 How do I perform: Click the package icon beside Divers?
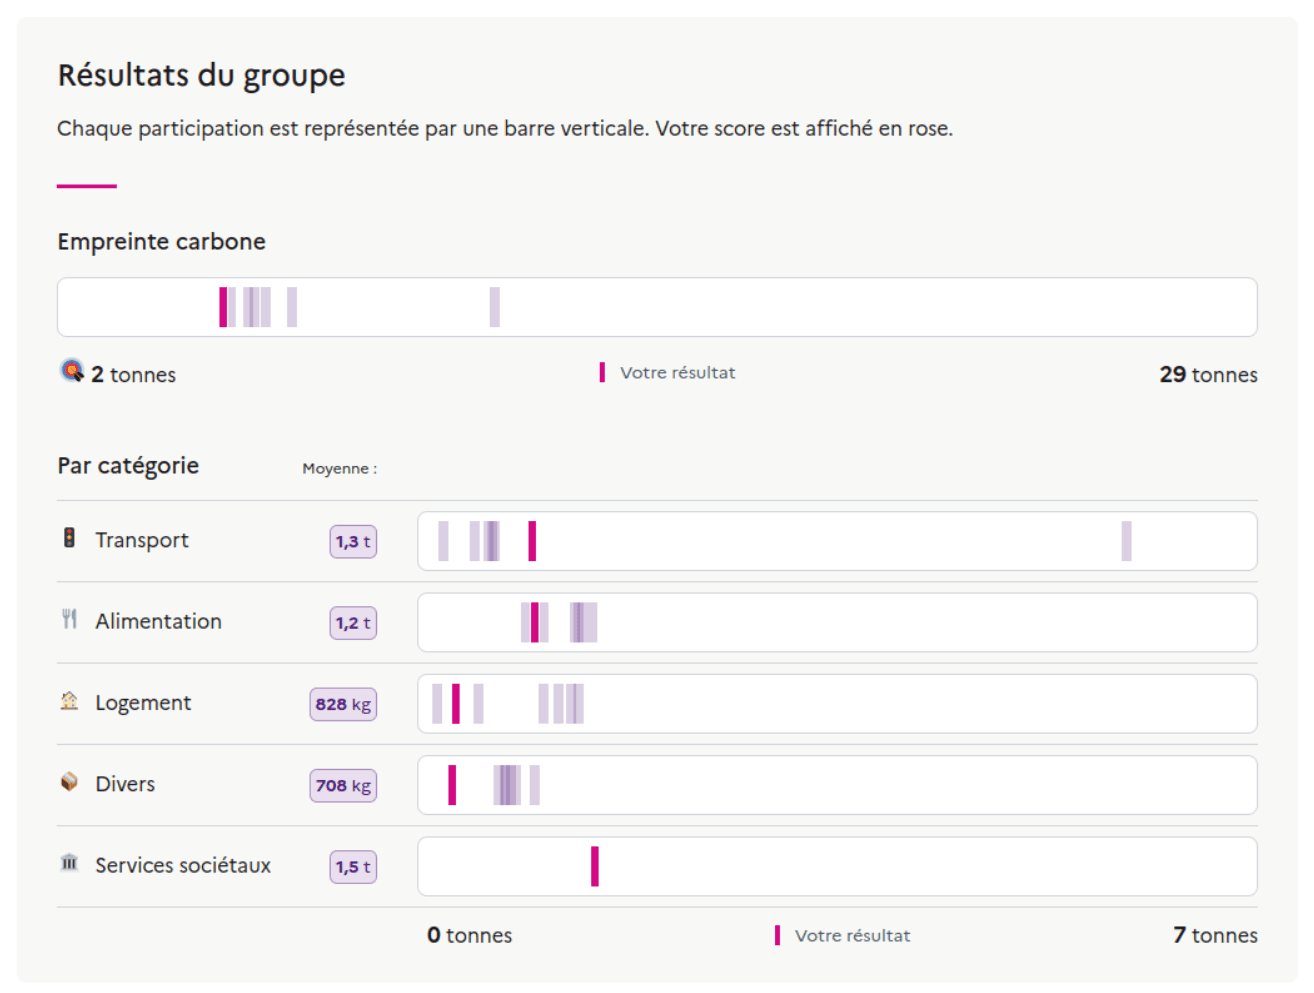pos(68,784)
